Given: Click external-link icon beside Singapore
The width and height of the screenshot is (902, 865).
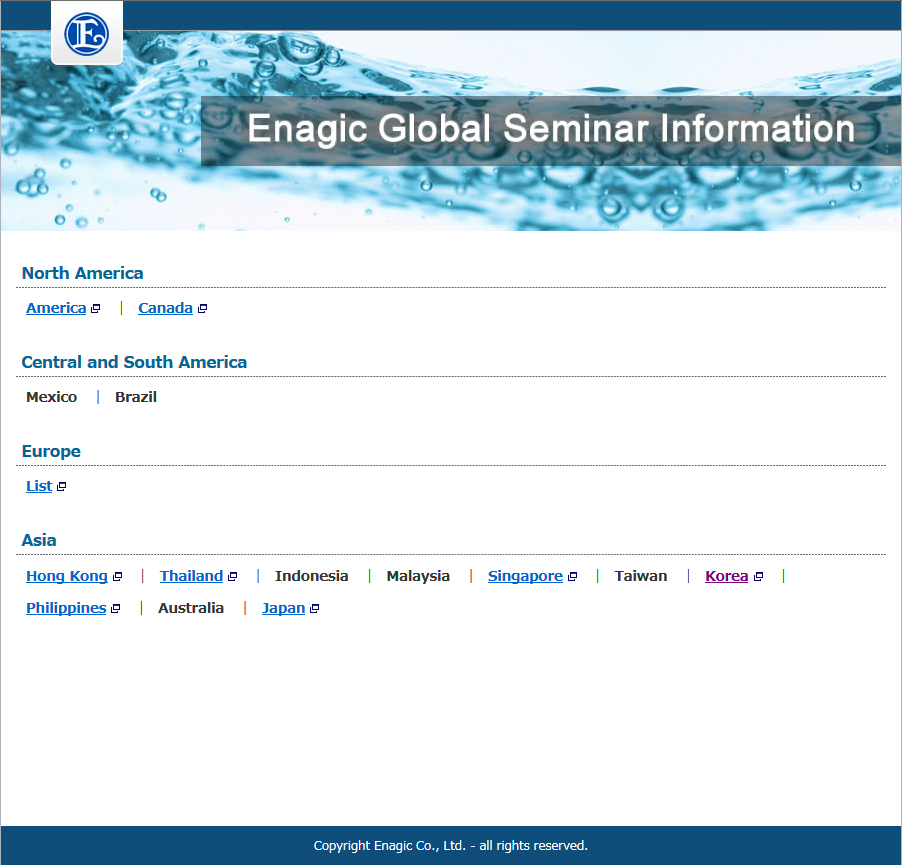Looking at the screenshot, I should 572,576.
